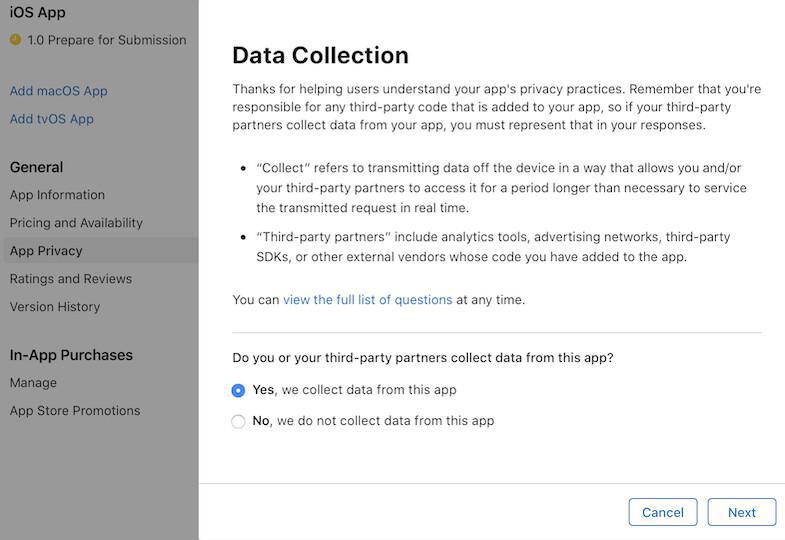Select '1.0 Prepare for Submission' version
Screen dimensions: 785x540
click(x=107, y=40)
